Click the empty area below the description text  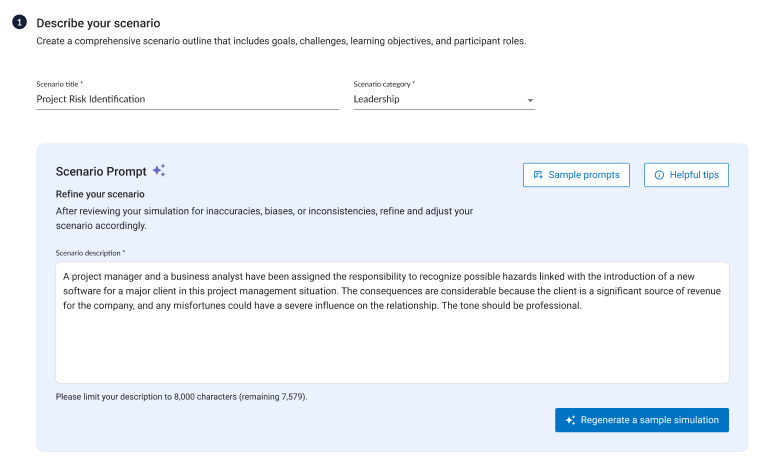pos(392,348)
